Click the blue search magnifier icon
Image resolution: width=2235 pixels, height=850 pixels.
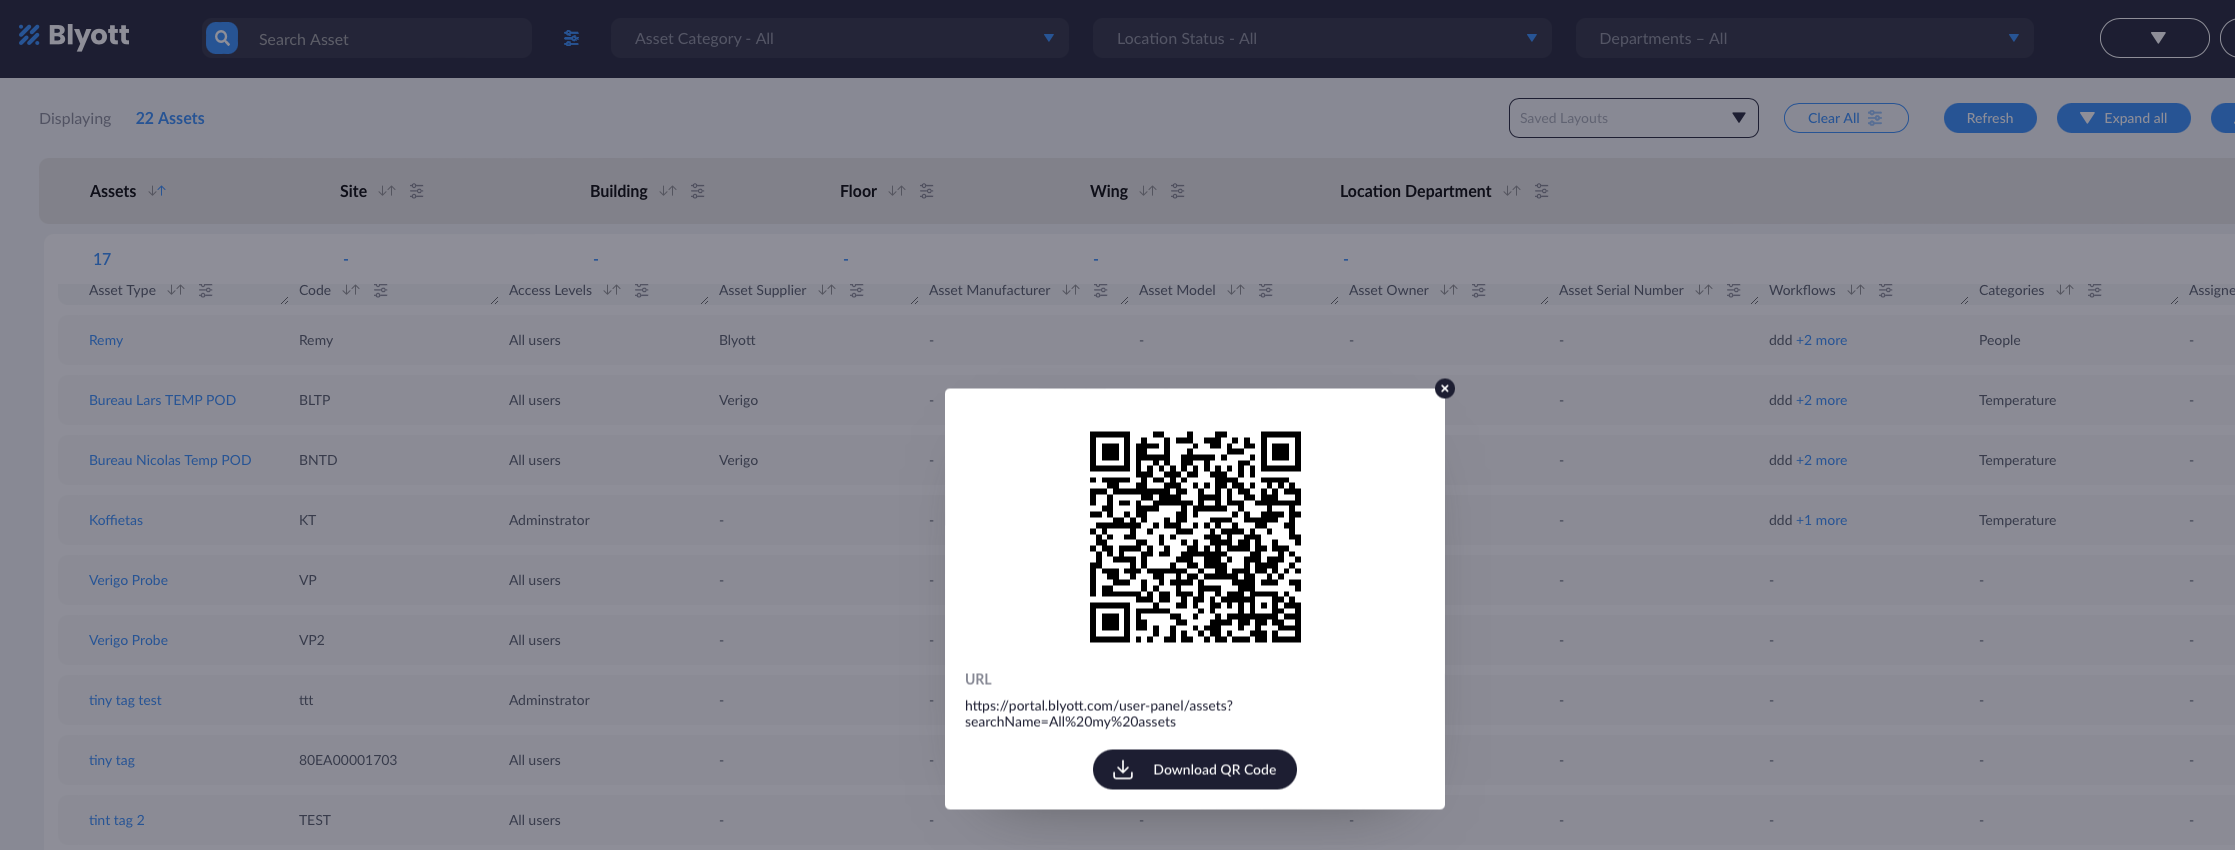(x=222, y=38)
